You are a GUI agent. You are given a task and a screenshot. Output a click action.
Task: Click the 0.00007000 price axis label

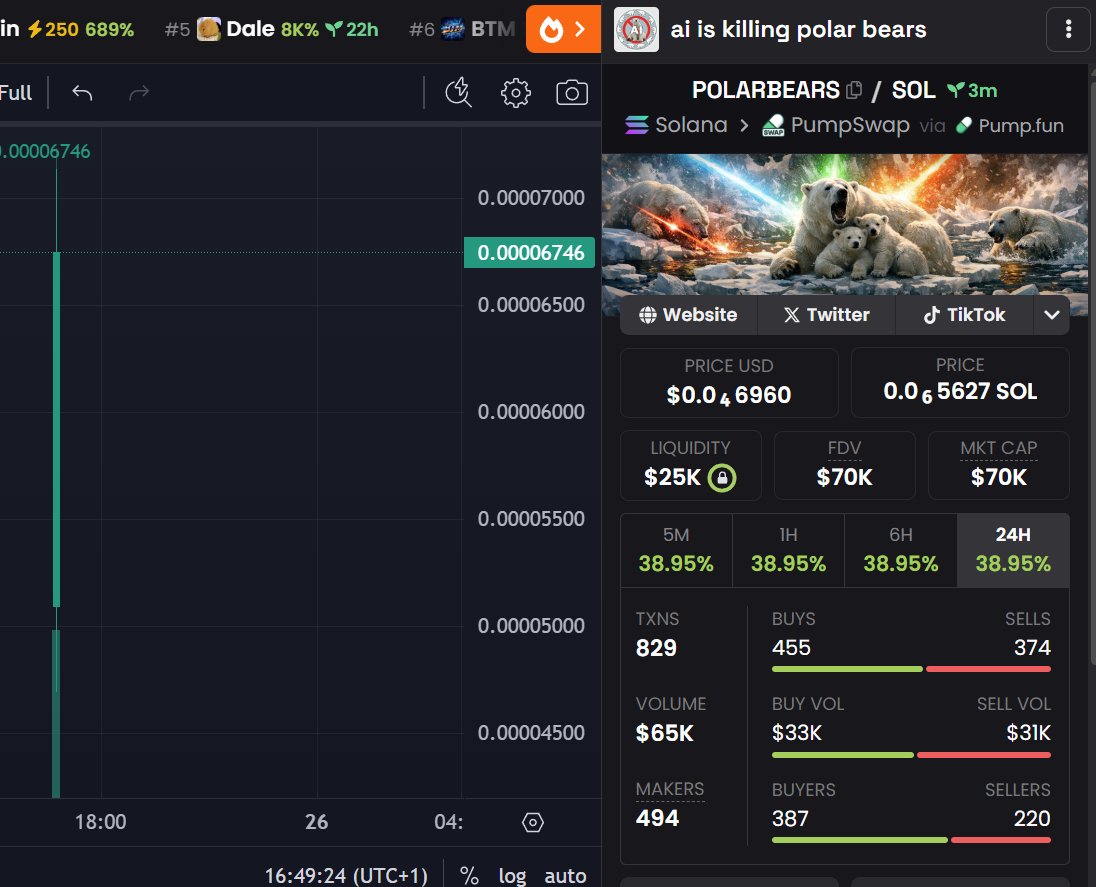531,198
